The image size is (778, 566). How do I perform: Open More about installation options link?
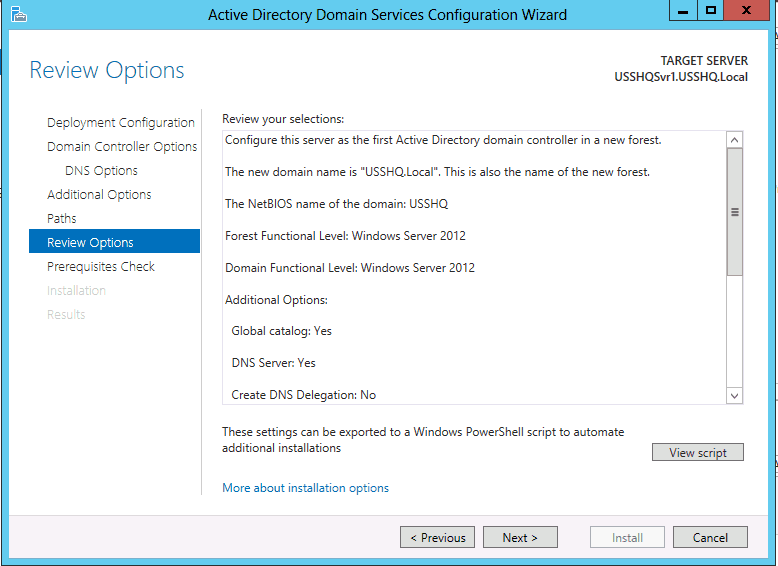coord(305,488)
